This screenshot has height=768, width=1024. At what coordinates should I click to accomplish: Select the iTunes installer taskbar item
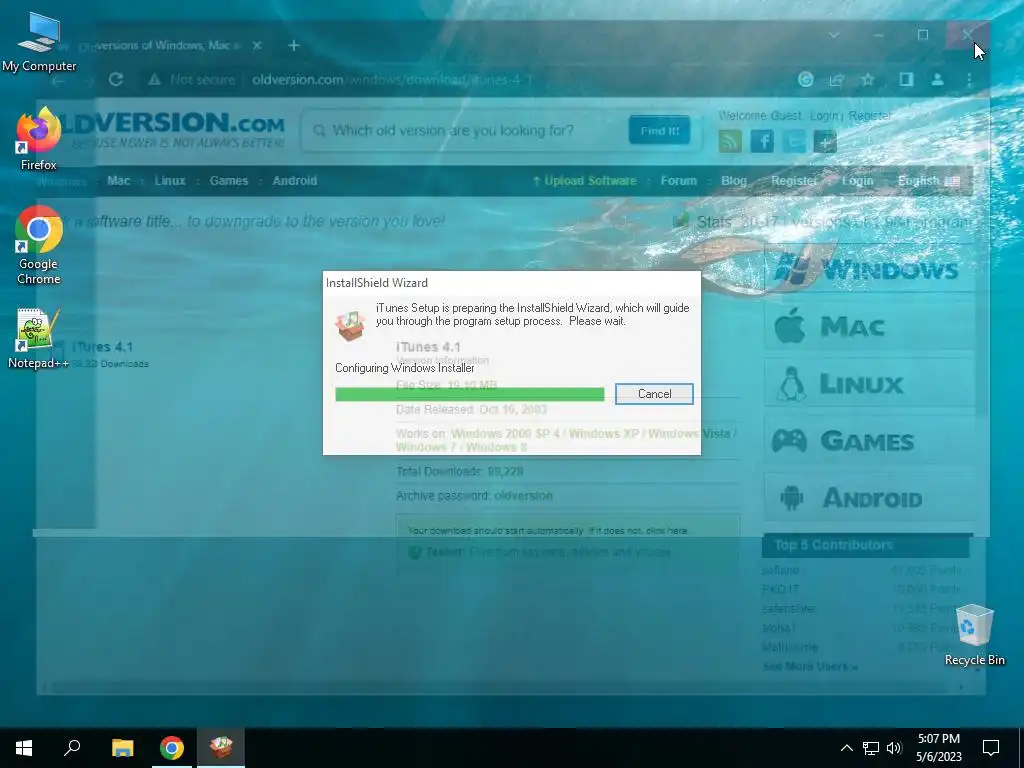tap(221, 748)
